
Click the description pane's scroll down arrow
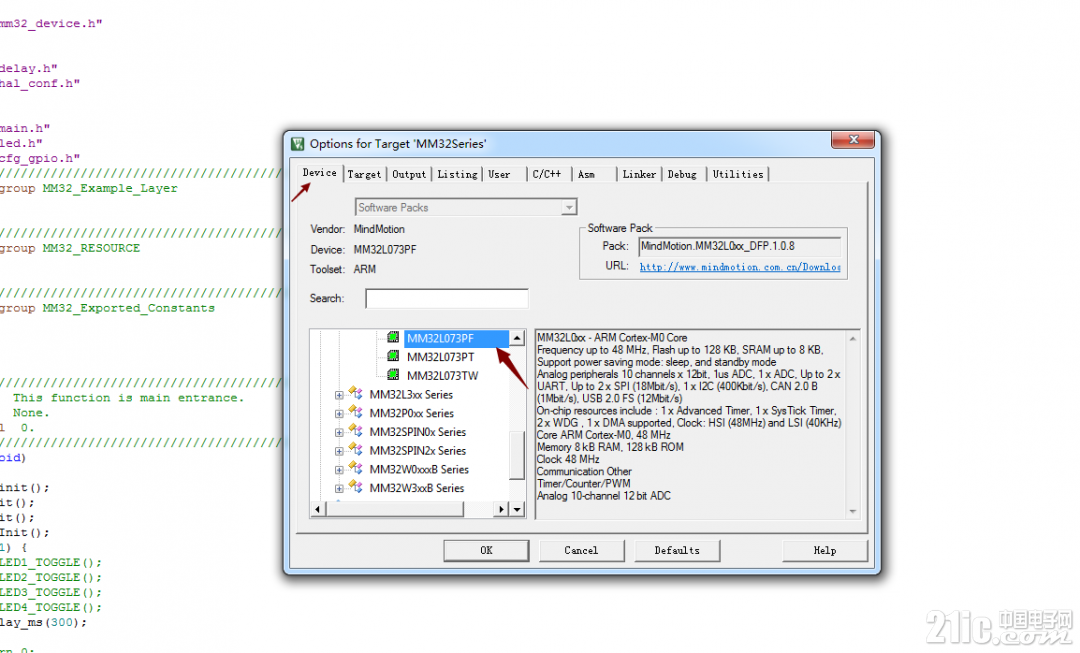point(853,511)
